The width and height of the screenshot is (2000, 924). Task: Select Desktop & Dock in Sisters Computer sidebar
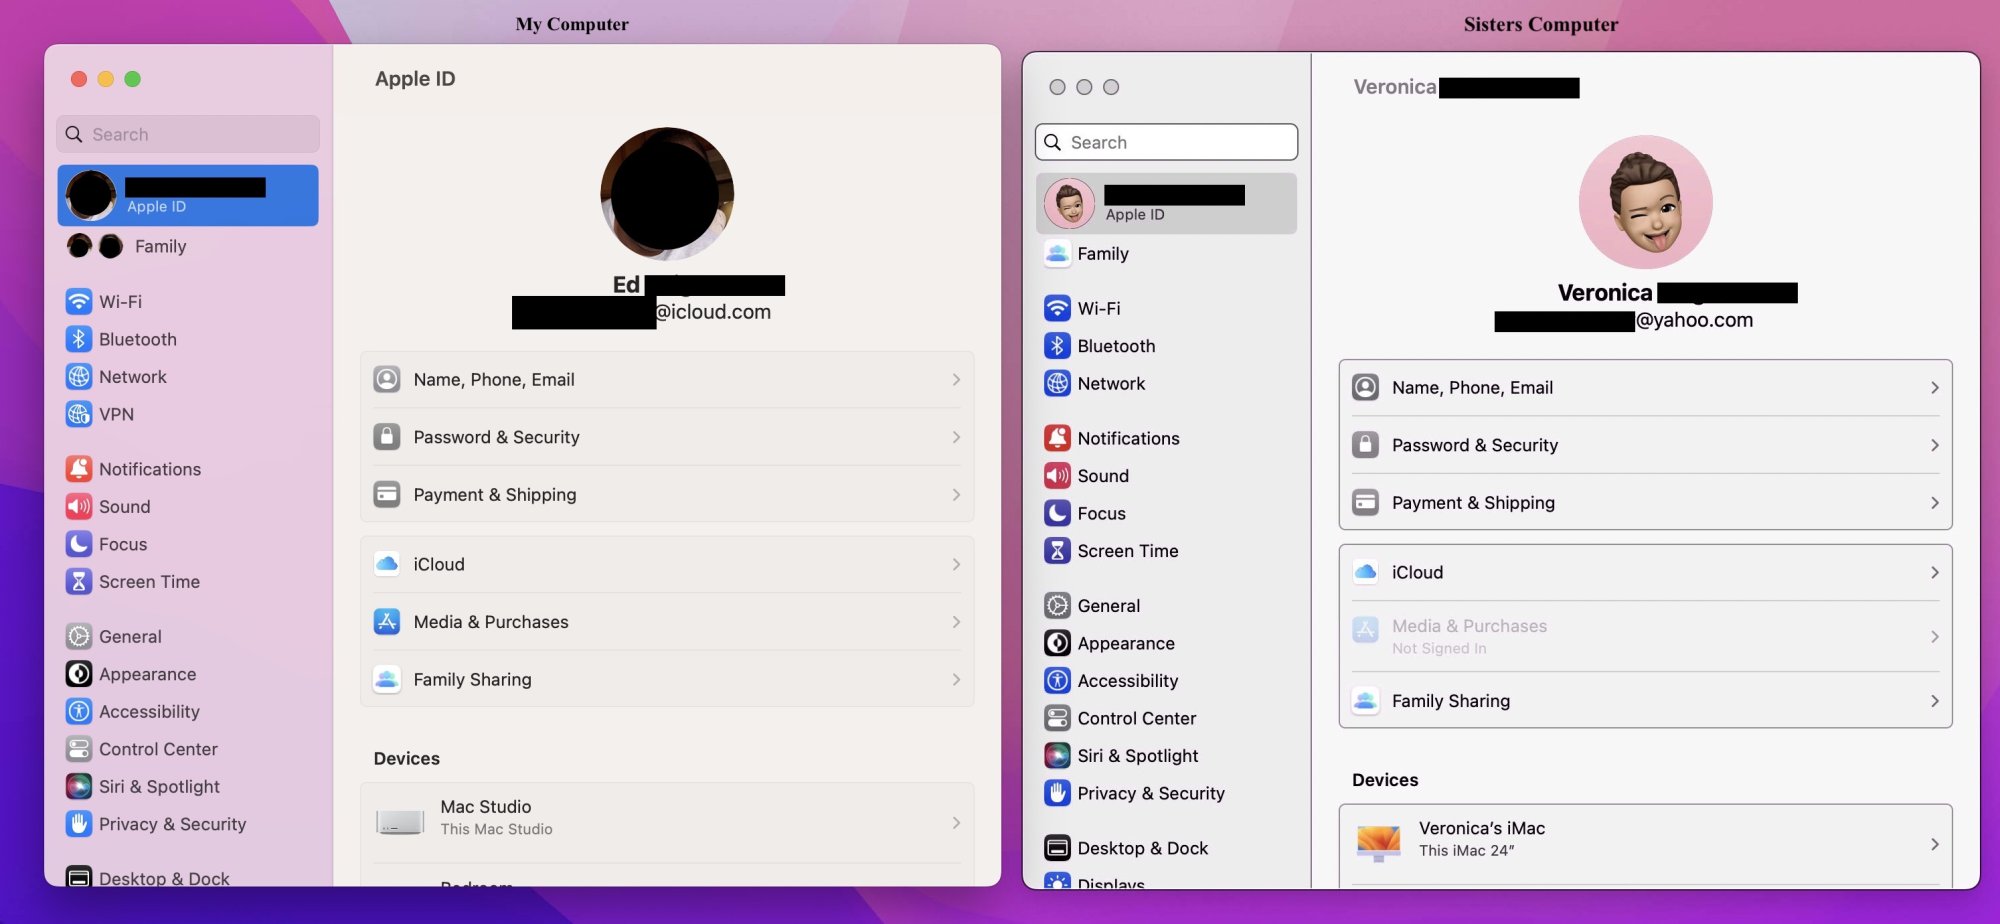[x=1166, y=848]
